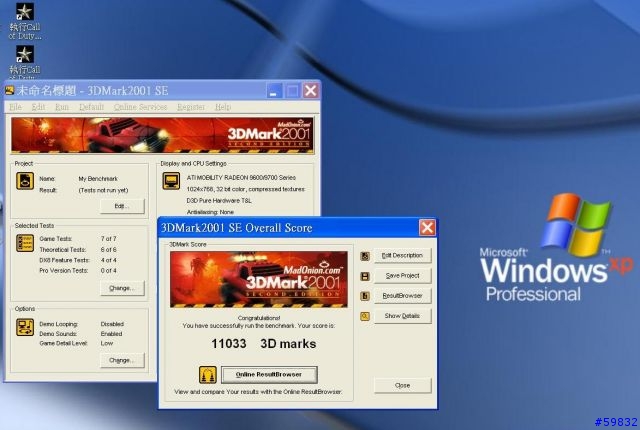
Task: Click the 3DMark2001 SE title bar app icon
Action: pyautogui.click(x=9, y=91)
